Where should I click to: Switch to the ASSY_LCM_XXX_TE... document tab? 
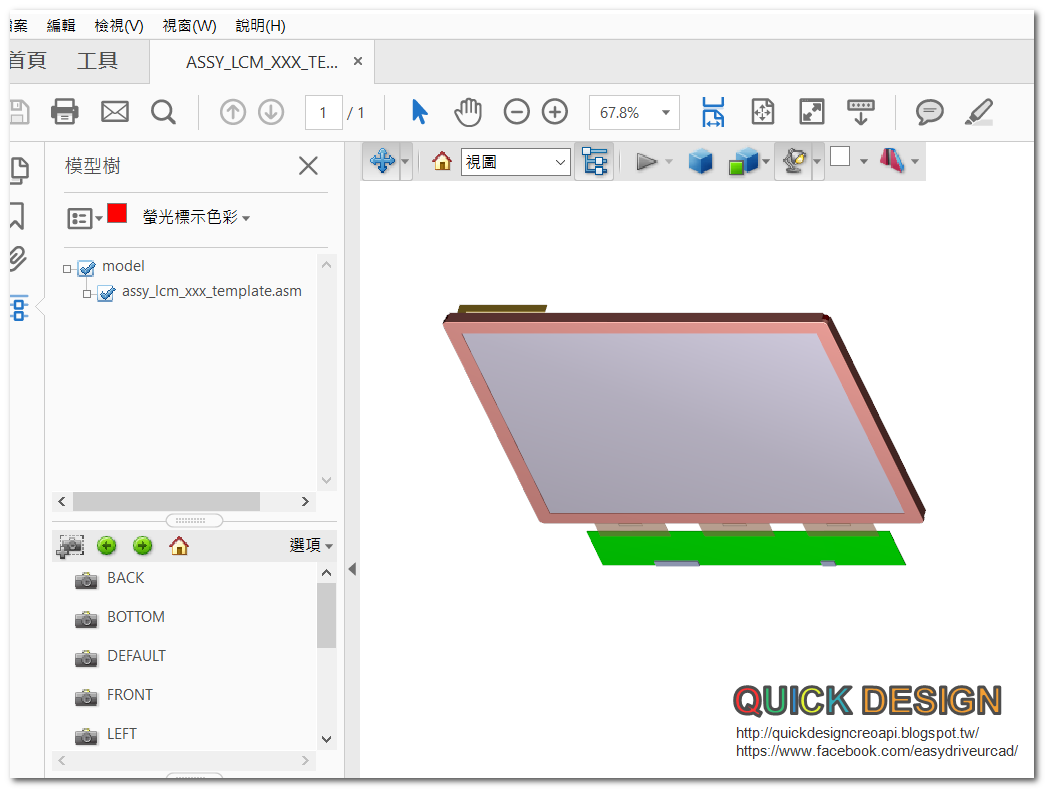260,60
